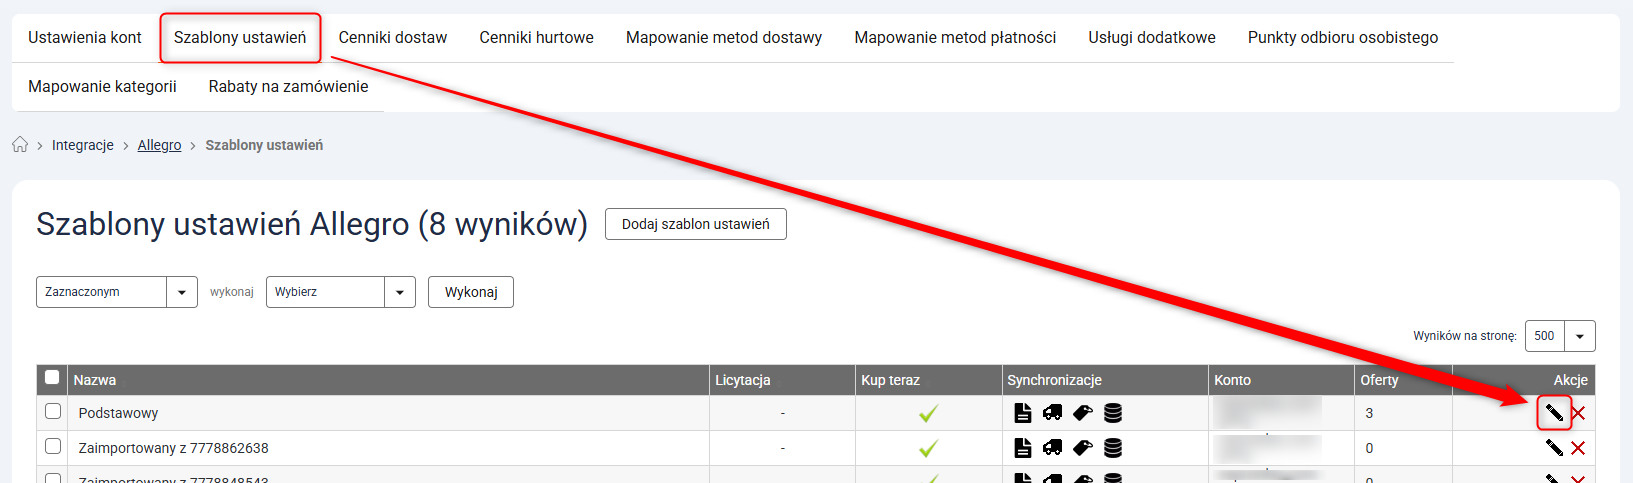Switch to the Cenniki dostaw tab
Screen dimensions: 1633x483
(x=392, y=38)
